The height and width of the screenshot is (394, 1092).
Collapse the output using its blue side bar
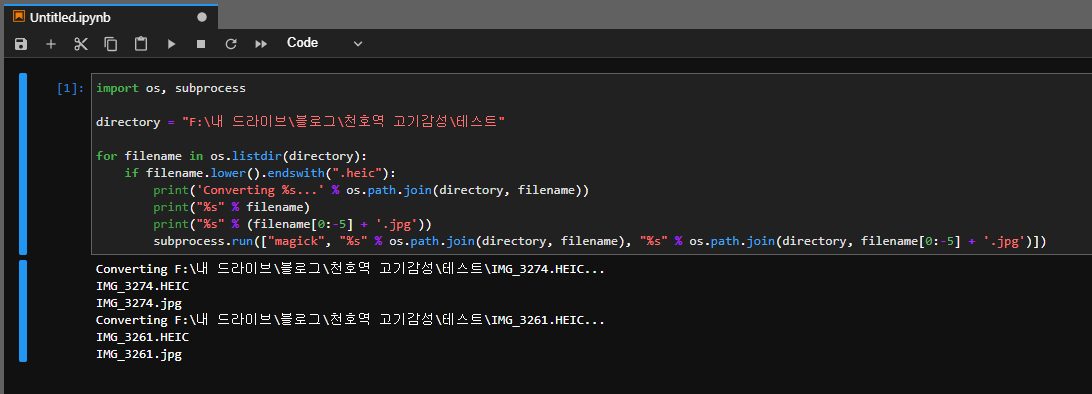[23, 310]
